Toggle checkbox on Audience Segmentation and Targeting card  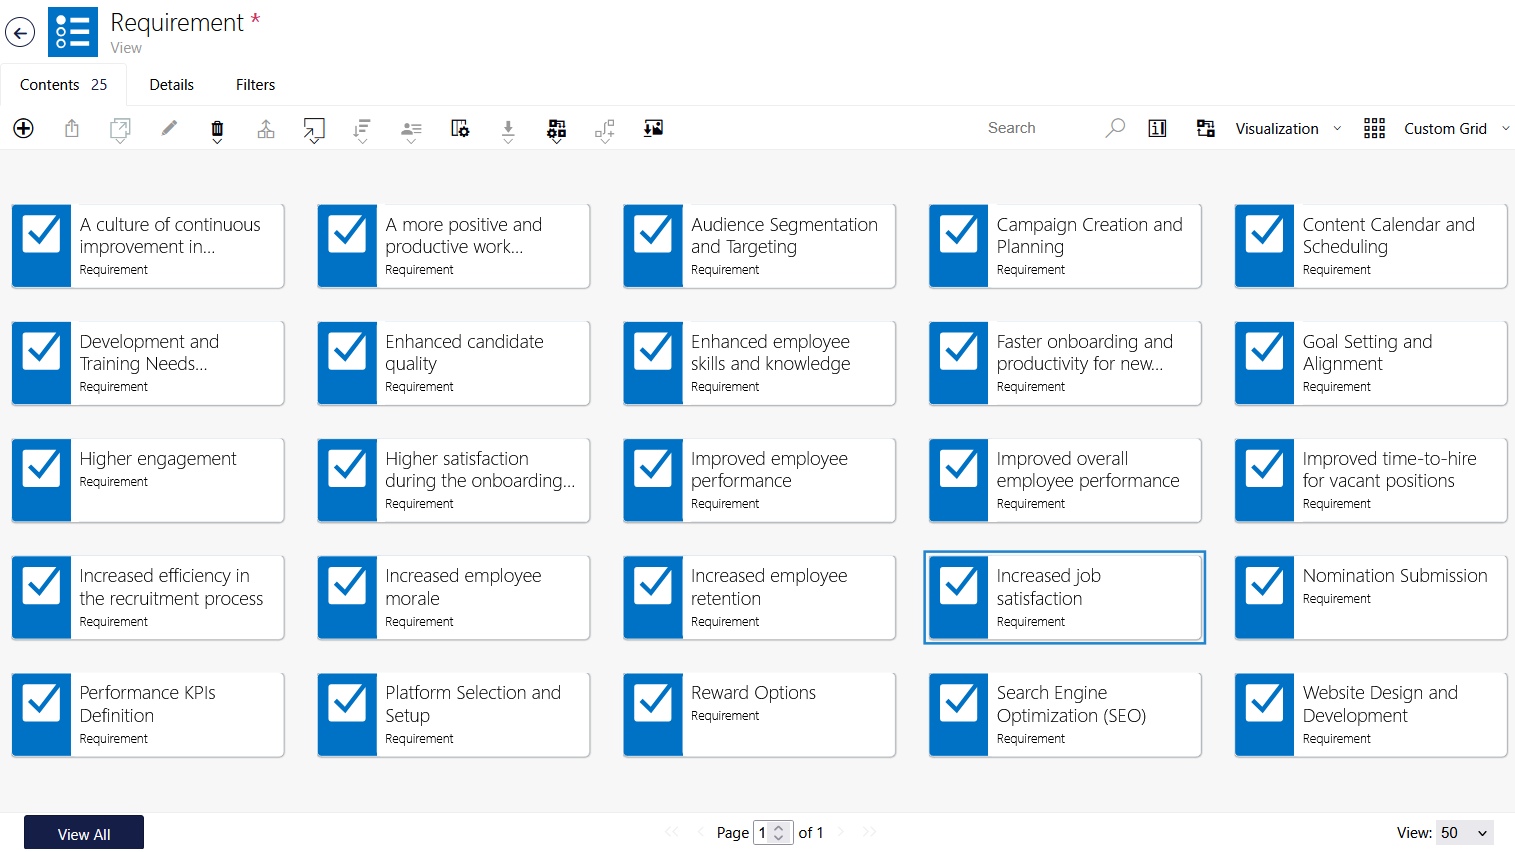653,233
